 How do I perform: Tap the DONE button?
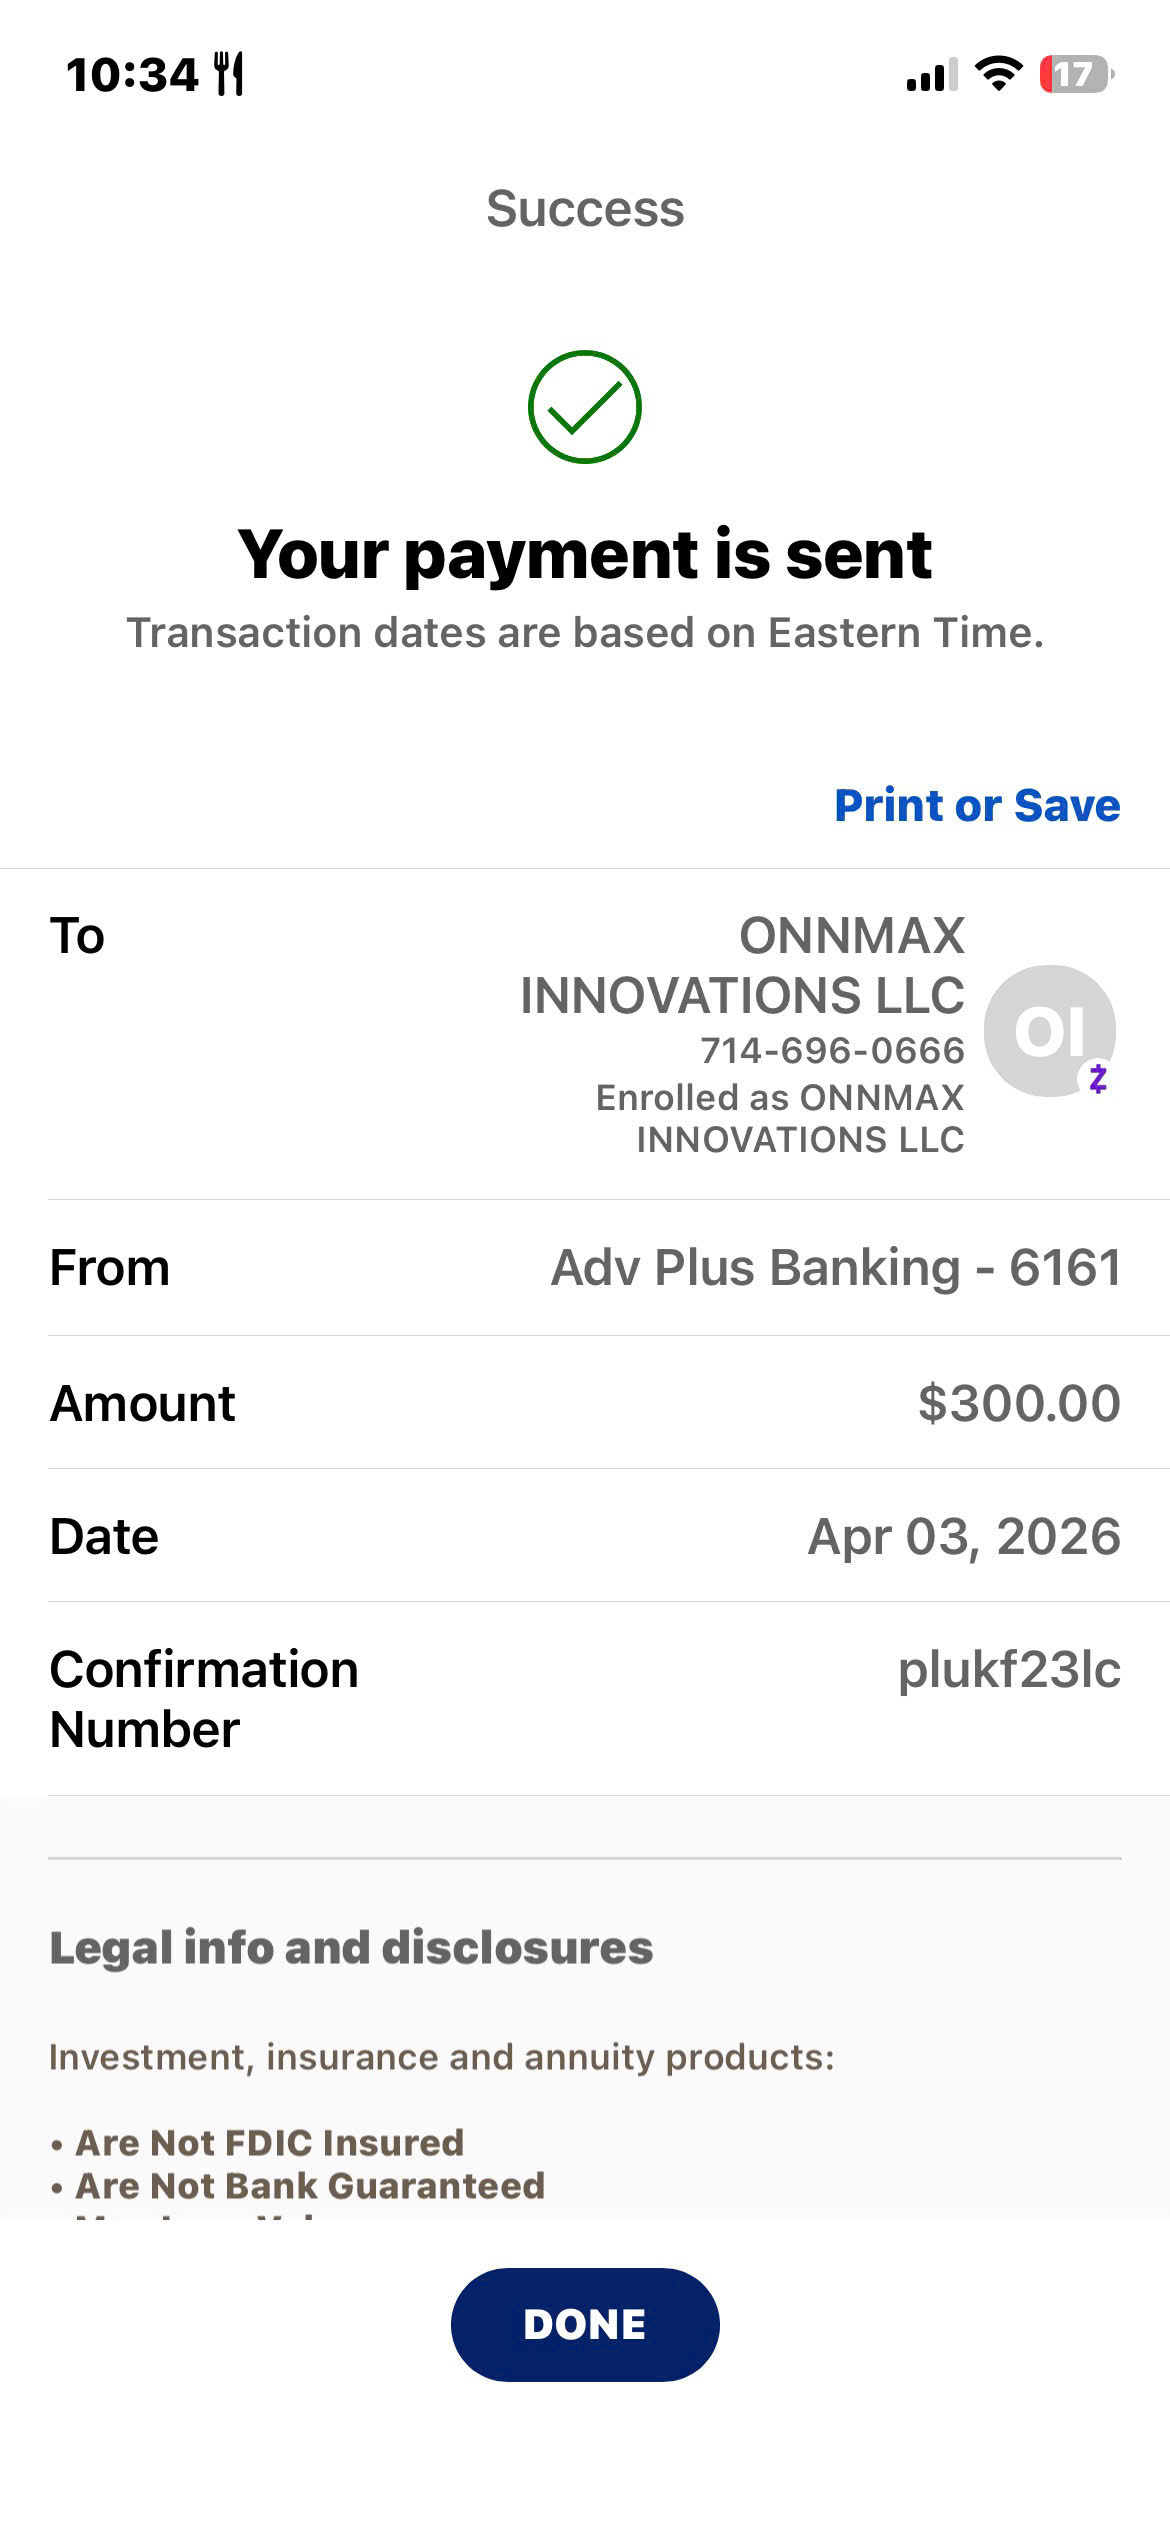tap(585, 2324)
